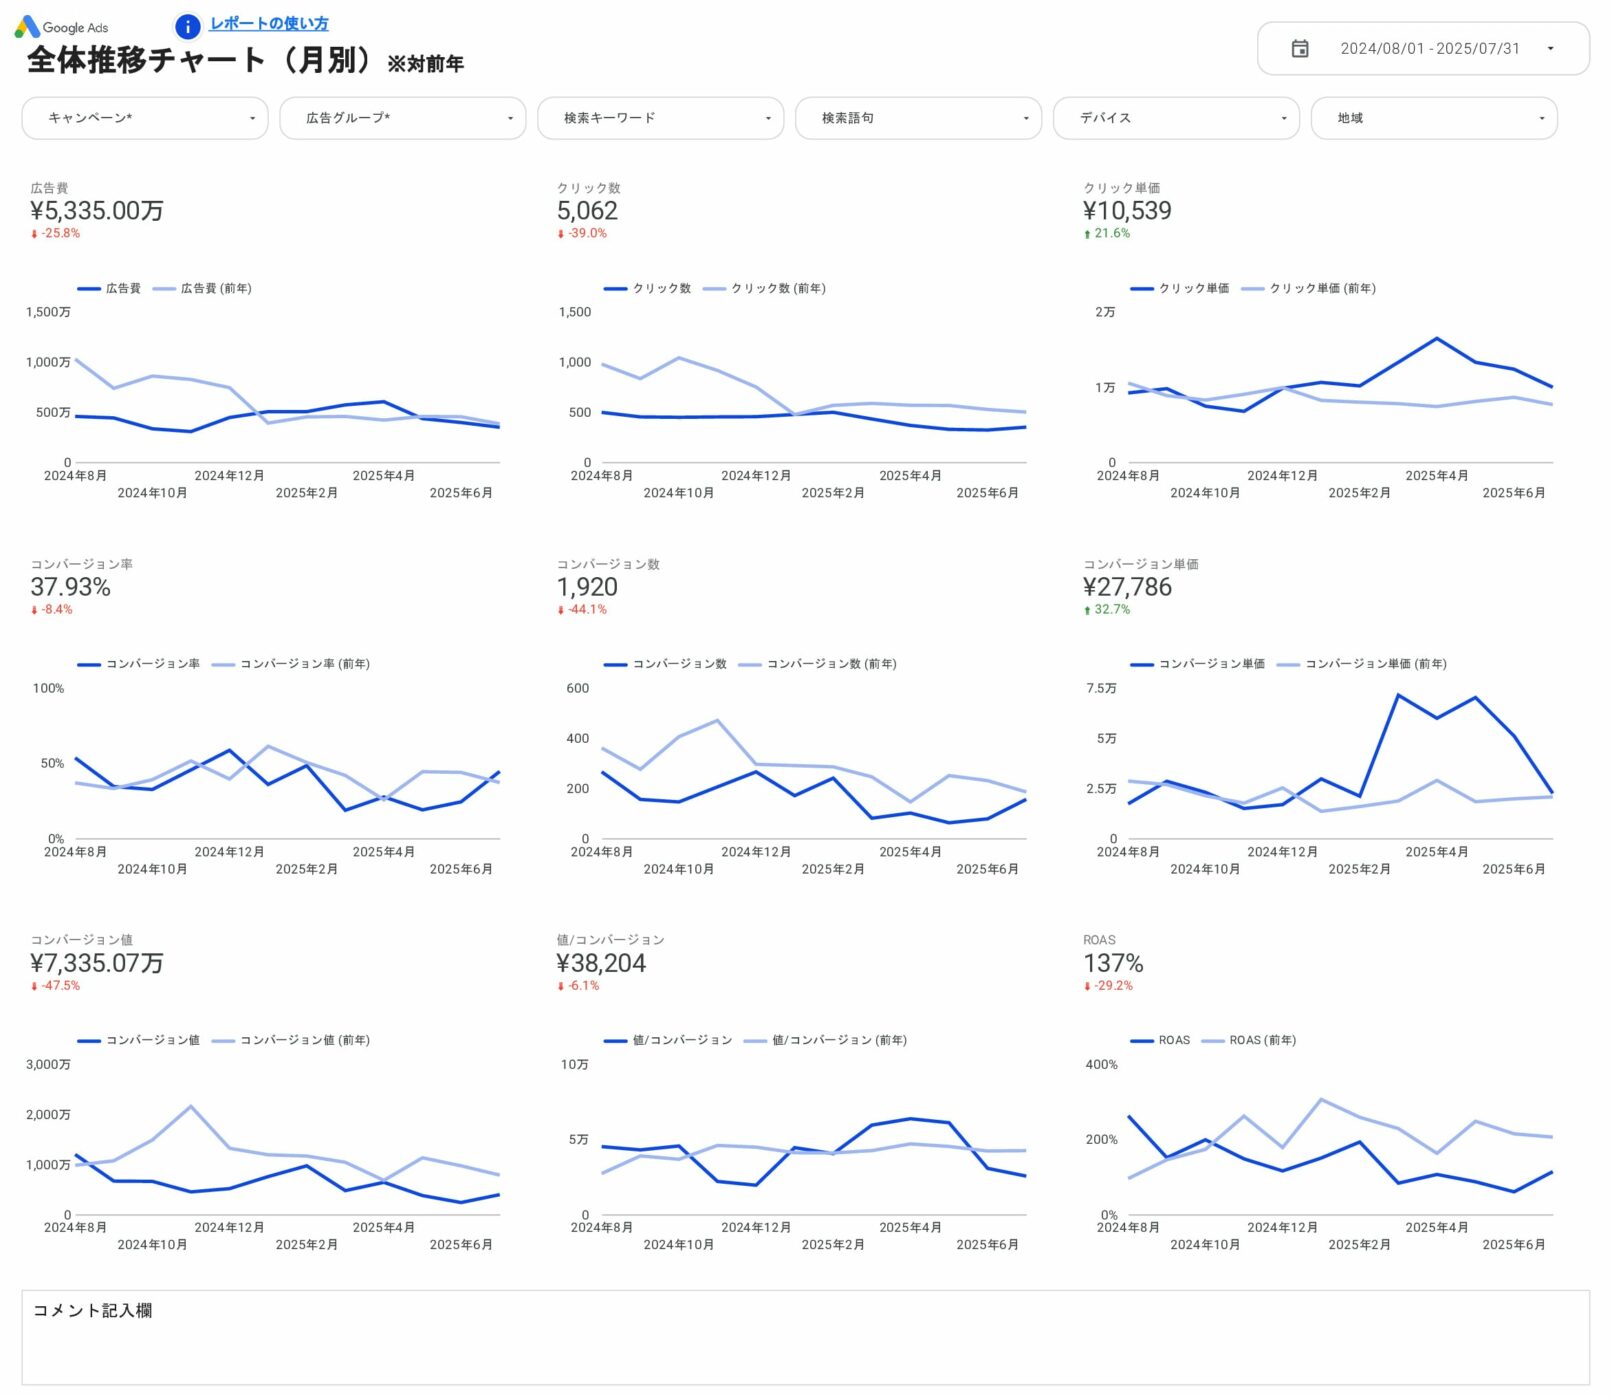Open the レポートの使い方 link
This screenshot has width=1612, height=1397.
point(269,24)
